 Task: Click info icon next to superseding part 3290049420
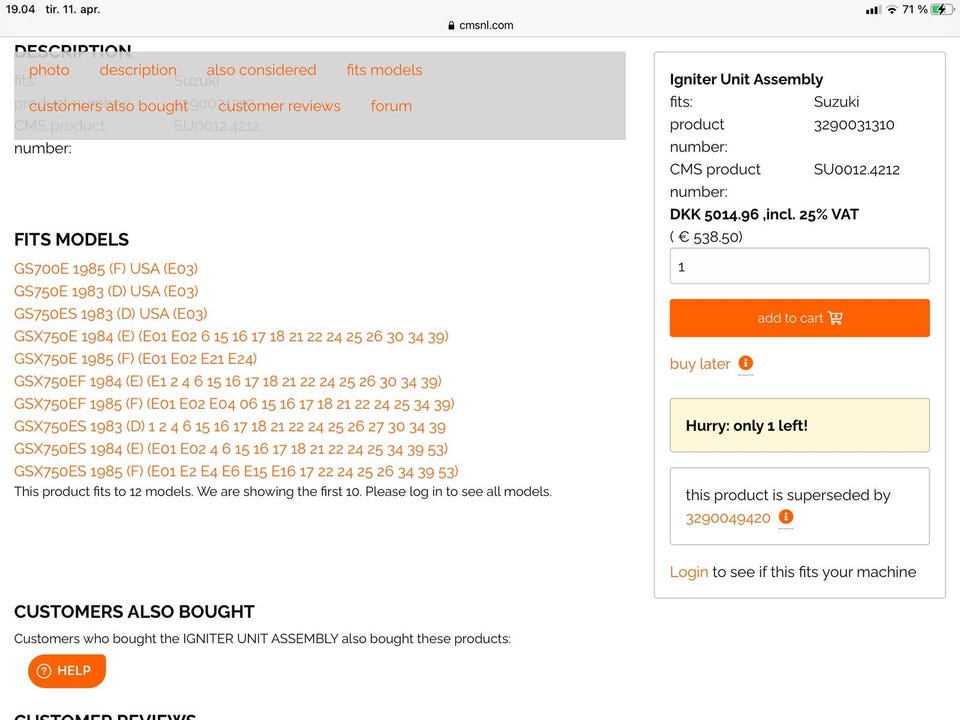pos(786,518)
